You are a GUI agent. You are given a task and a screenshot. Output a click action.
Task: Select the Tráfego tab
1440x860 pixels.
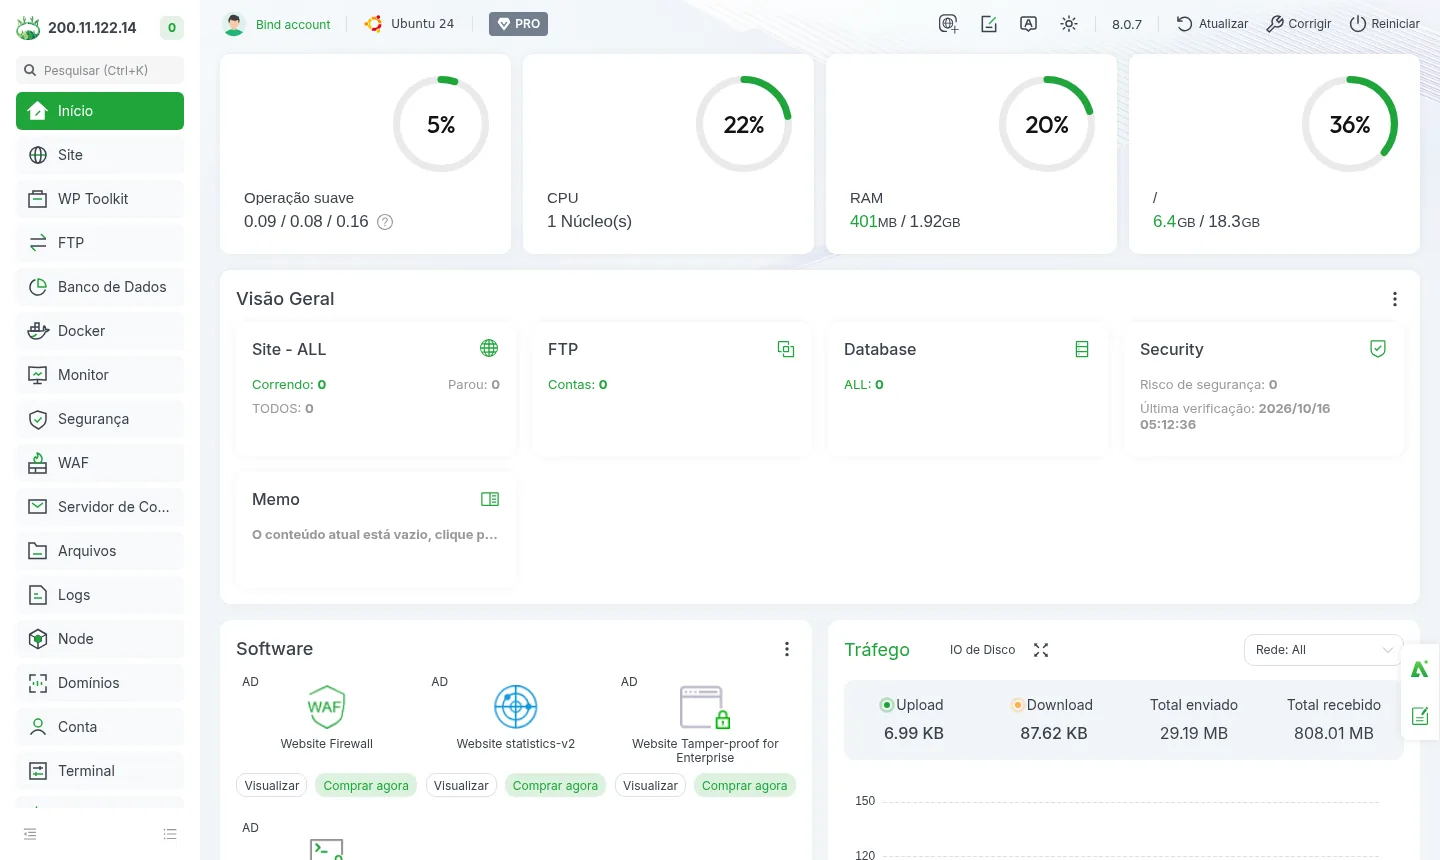[877, 650]
